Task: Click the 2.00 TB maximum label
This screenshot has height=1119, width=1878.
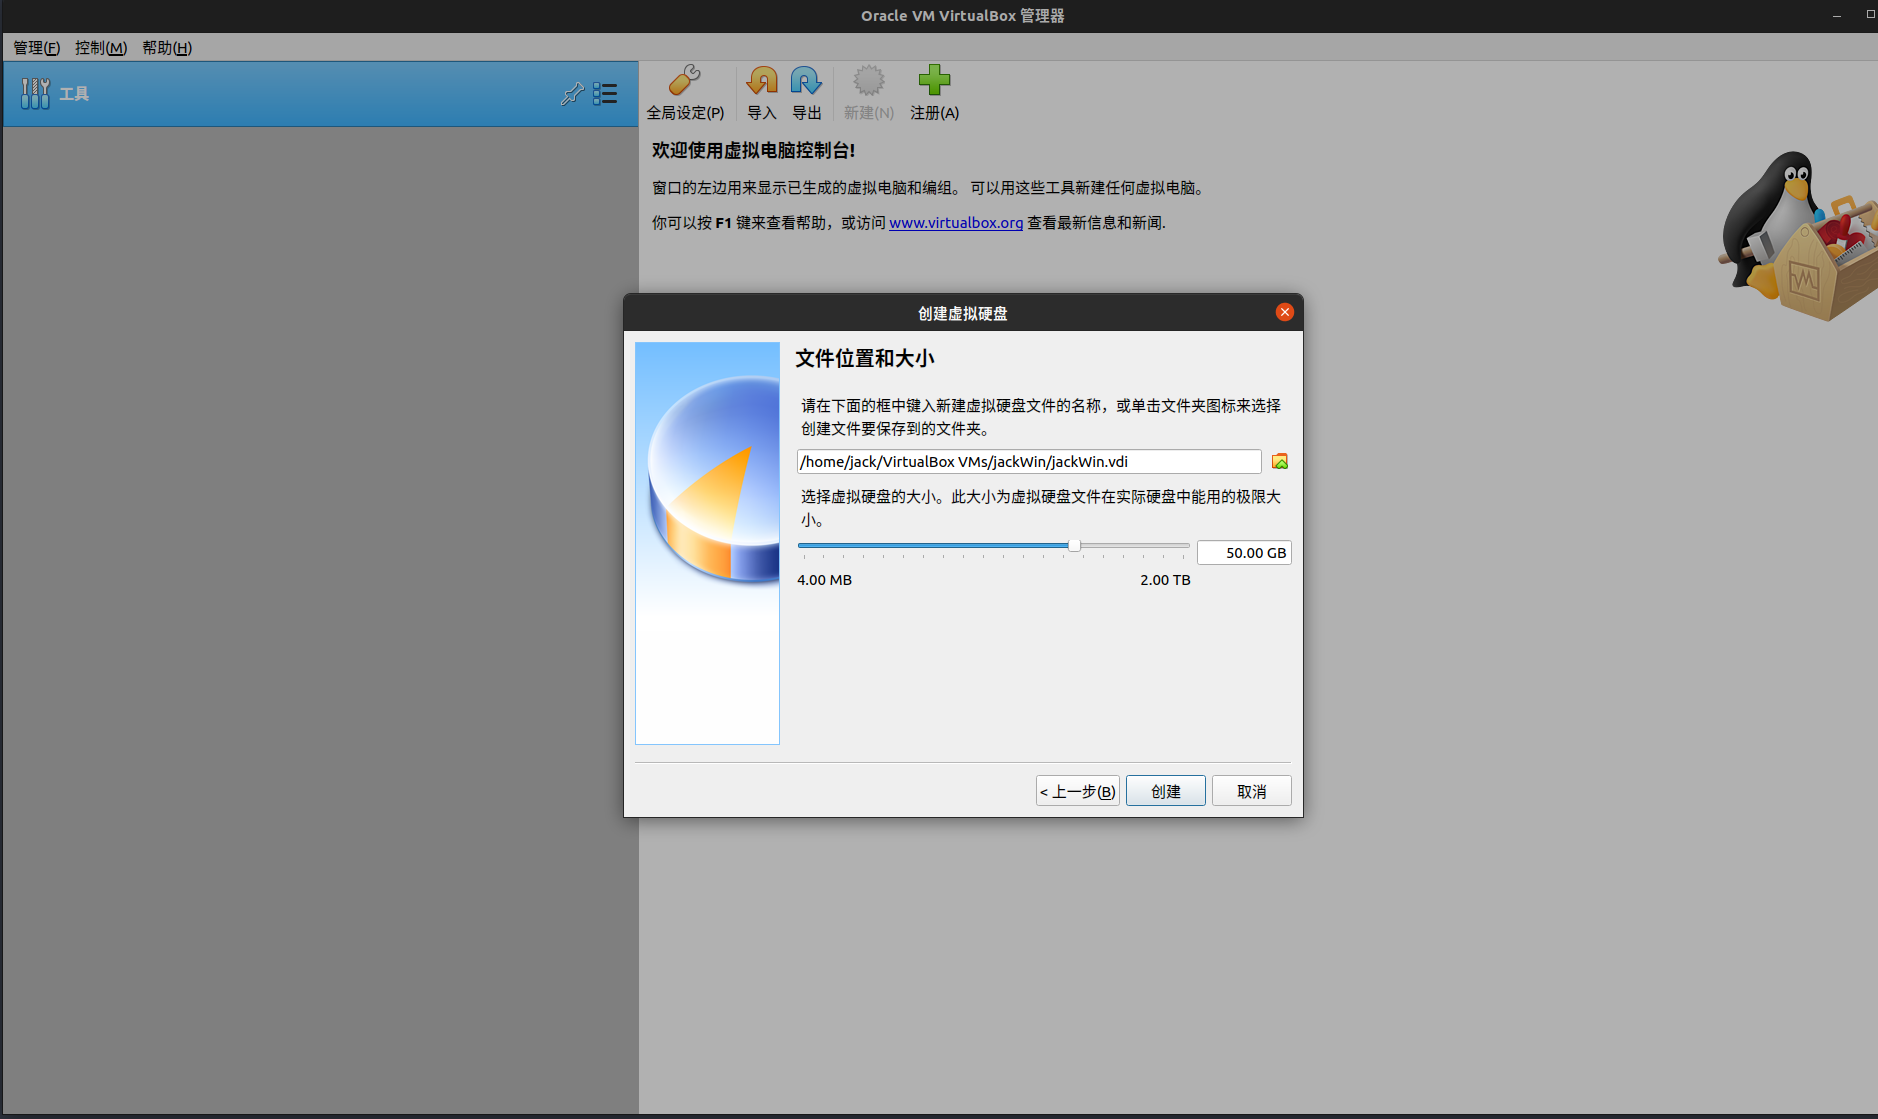Action: [x=1165, y=580]
